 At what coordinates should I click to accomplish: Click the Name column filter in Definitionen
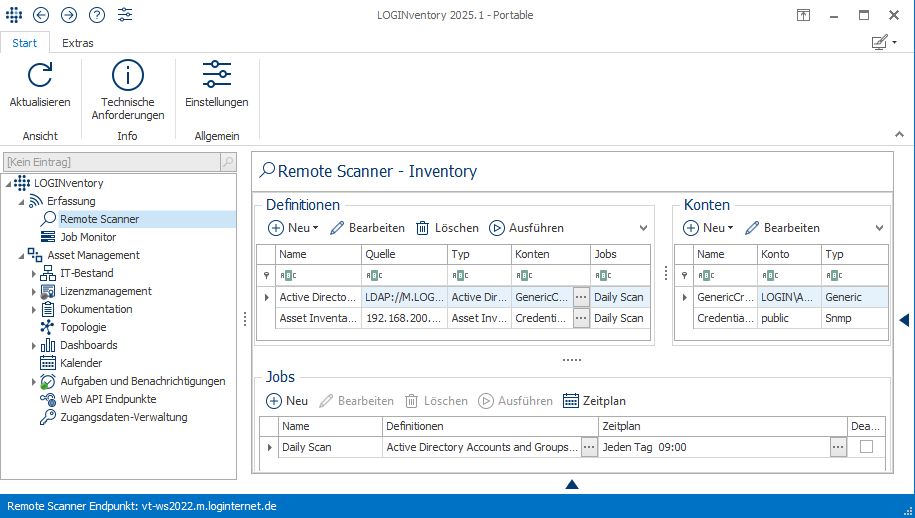[x=318, y=275]
